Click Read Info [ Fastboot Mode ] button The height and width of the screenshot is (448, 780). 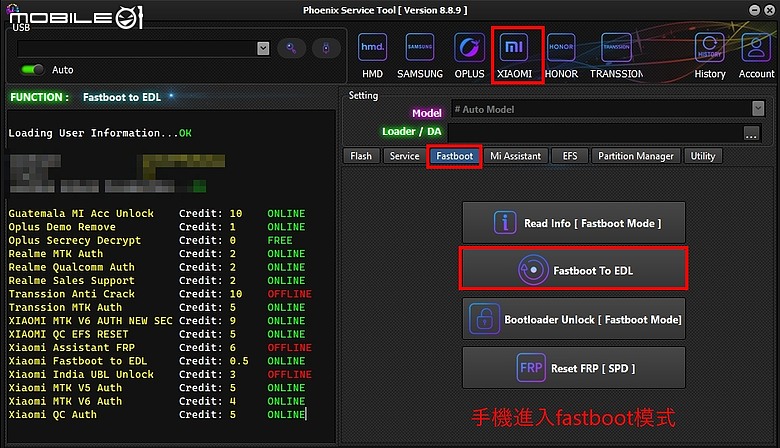[574, 223]
